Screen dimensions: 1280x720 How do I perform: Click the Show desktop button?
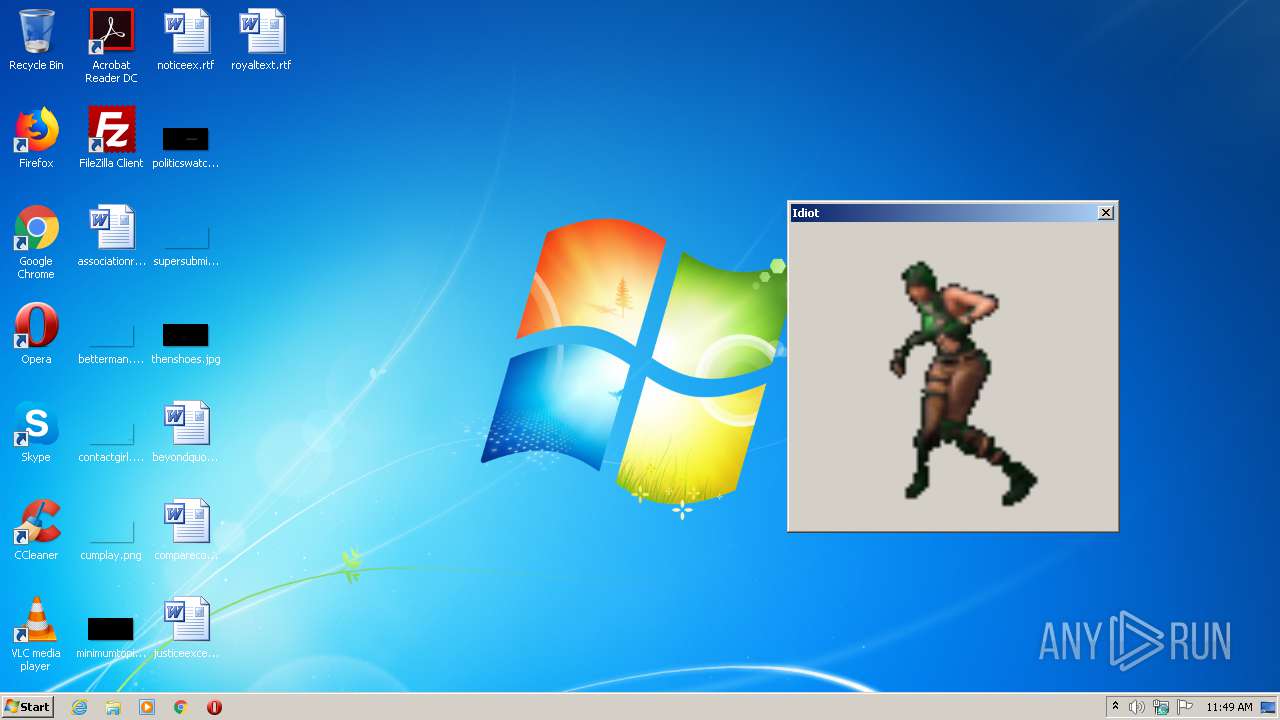pyautogui.click(x=1268, y=707)
